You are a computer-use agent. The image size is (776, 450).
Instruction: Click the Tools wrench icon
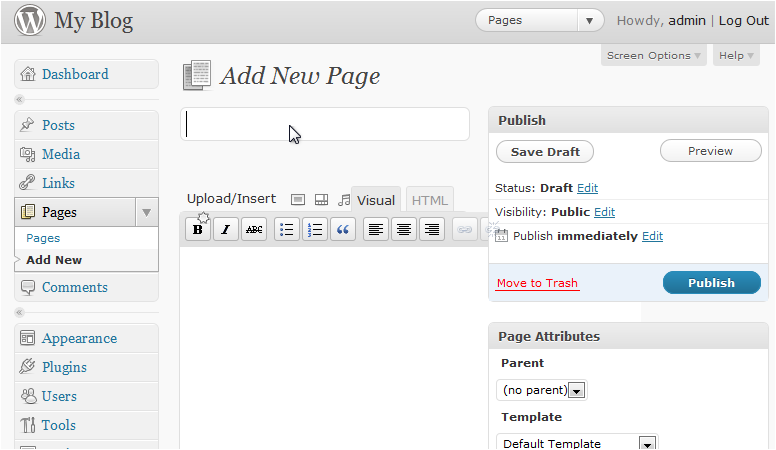[28, 425]
